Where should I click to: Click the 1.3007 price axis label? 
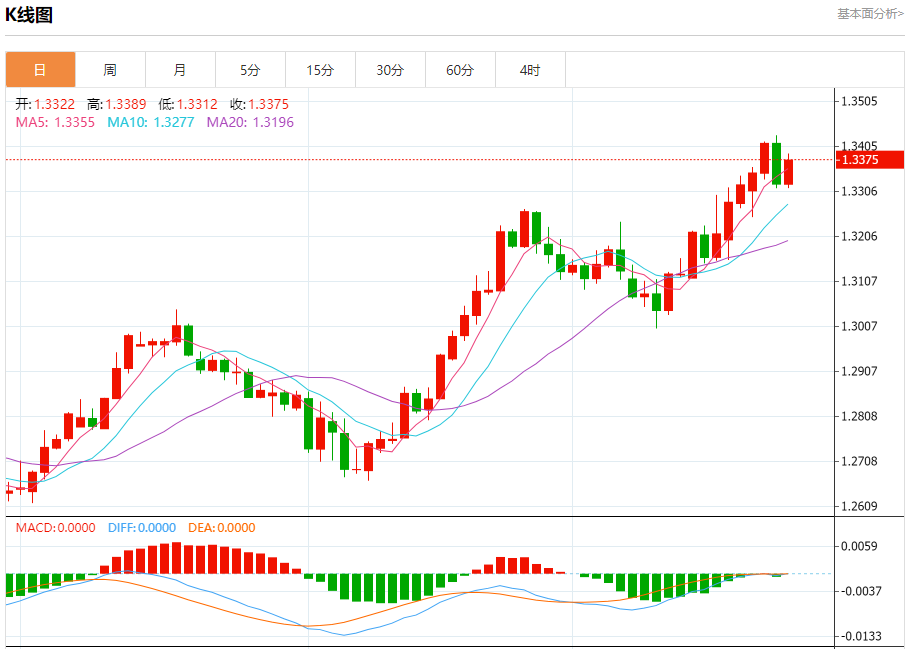click(859, 326)
